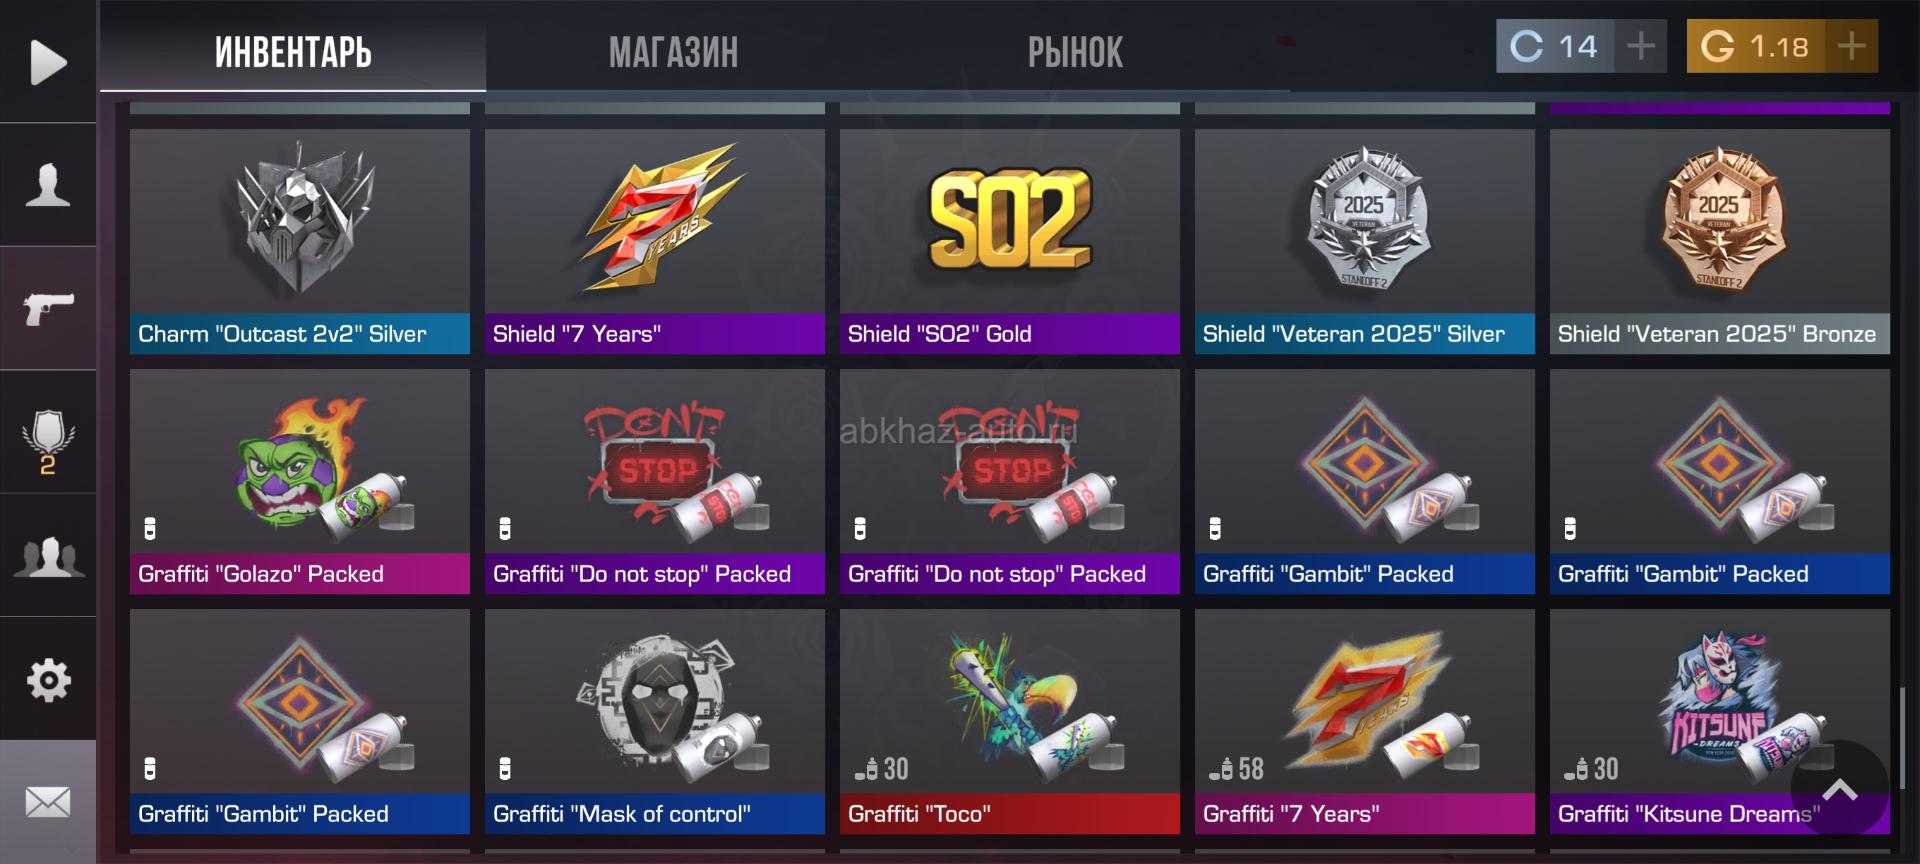Switch to the РЫНОК tab
Screen dimensions: 1920x864
click(1075, 52)
